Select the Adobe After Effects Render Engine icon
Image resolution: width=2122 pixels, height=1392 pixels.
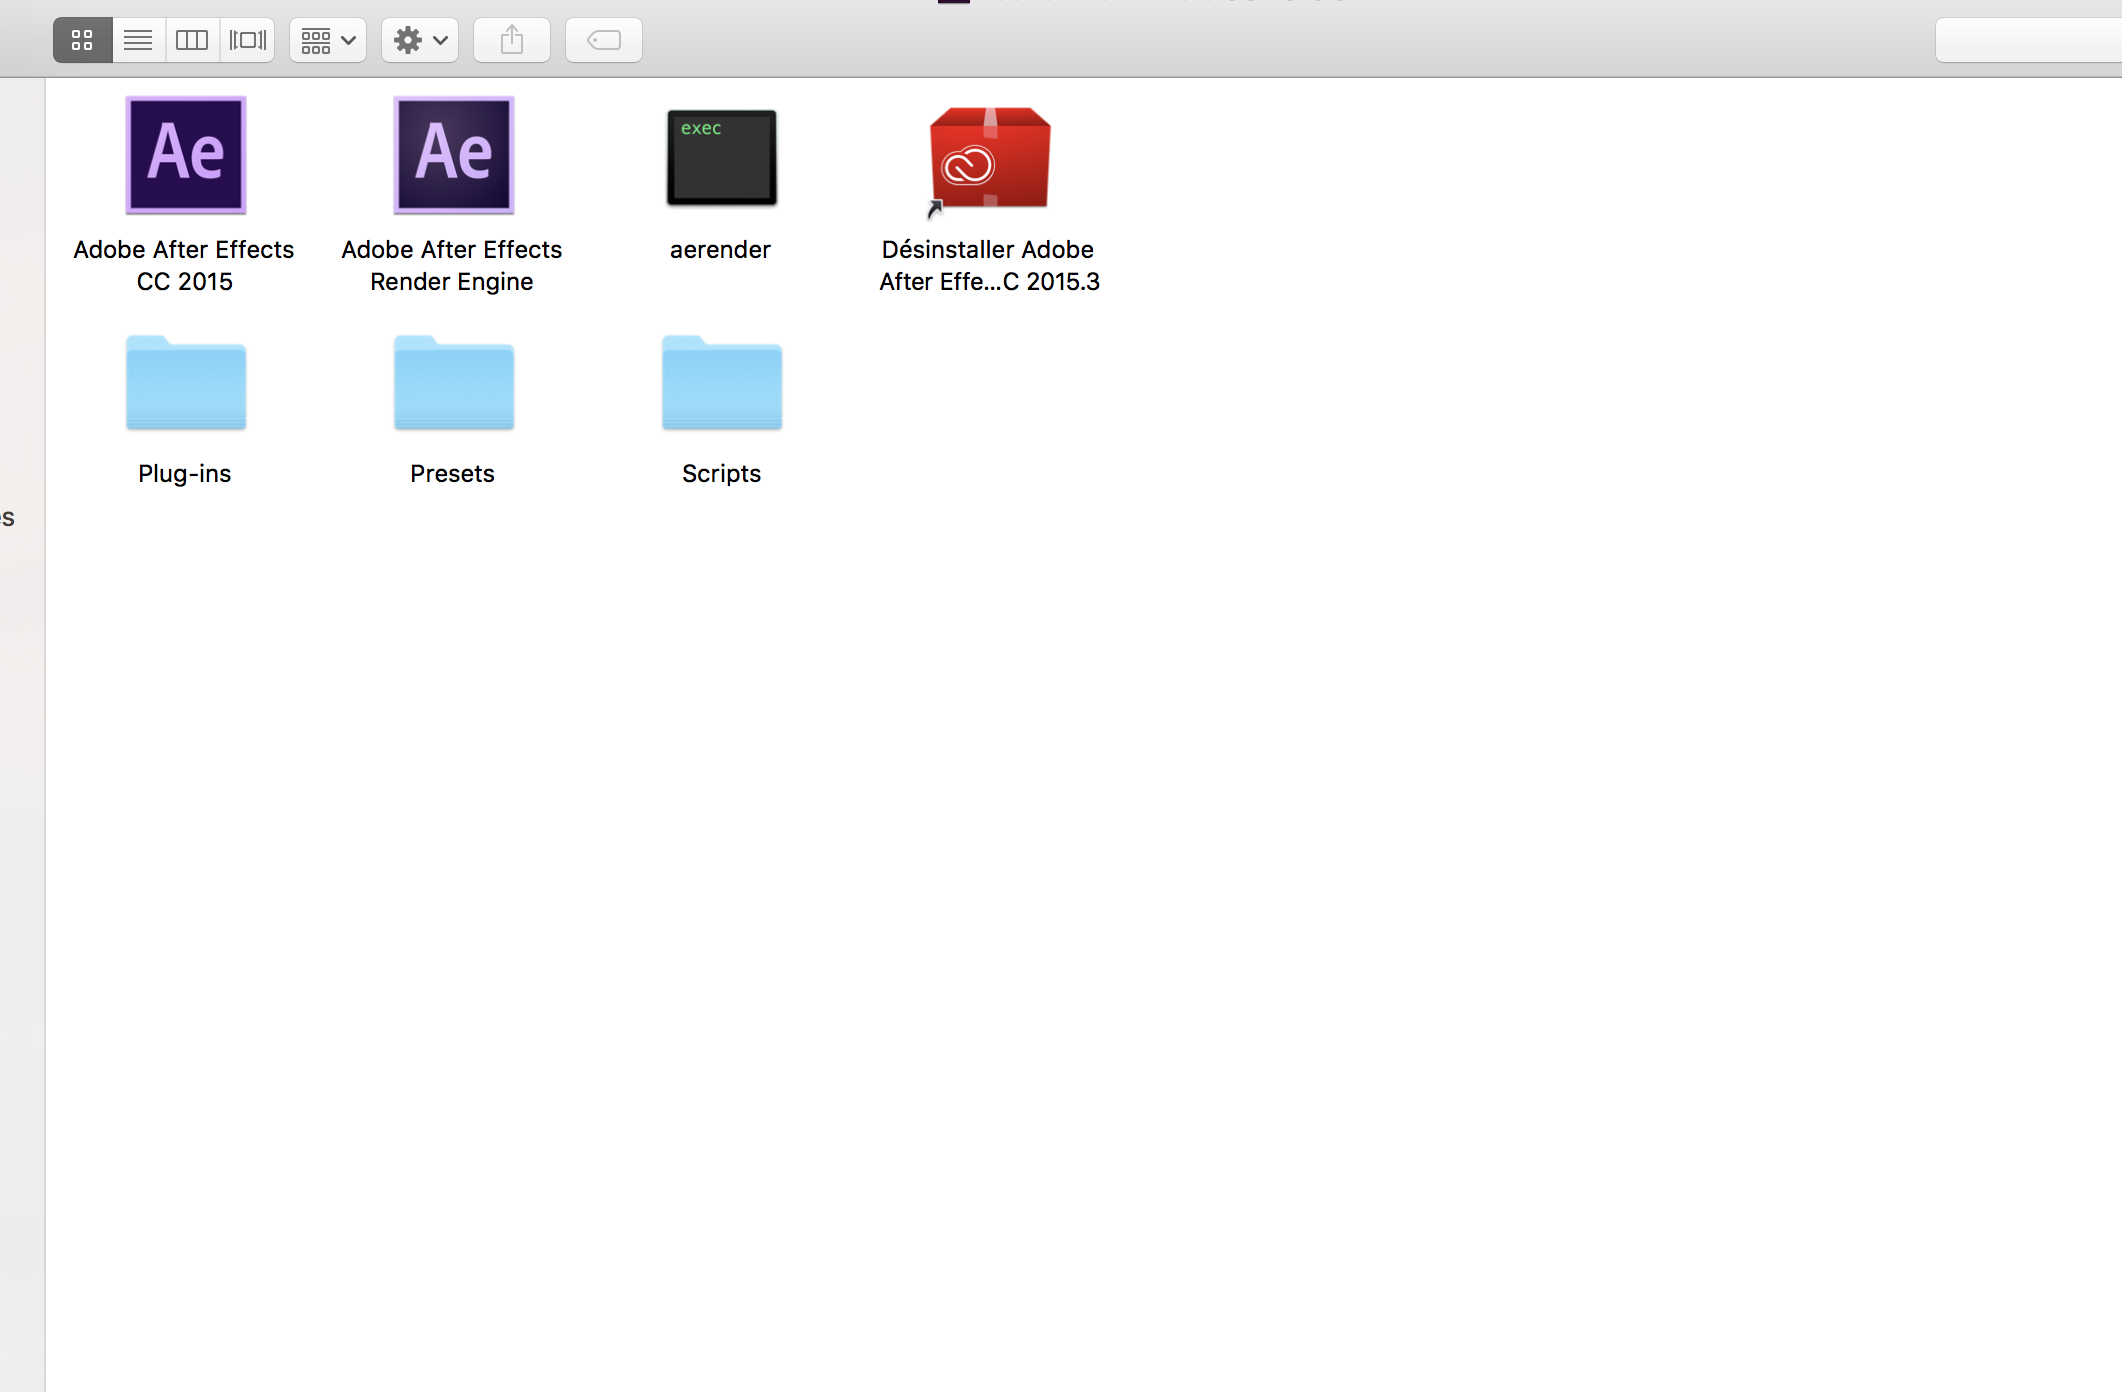(x=453, y=155)
